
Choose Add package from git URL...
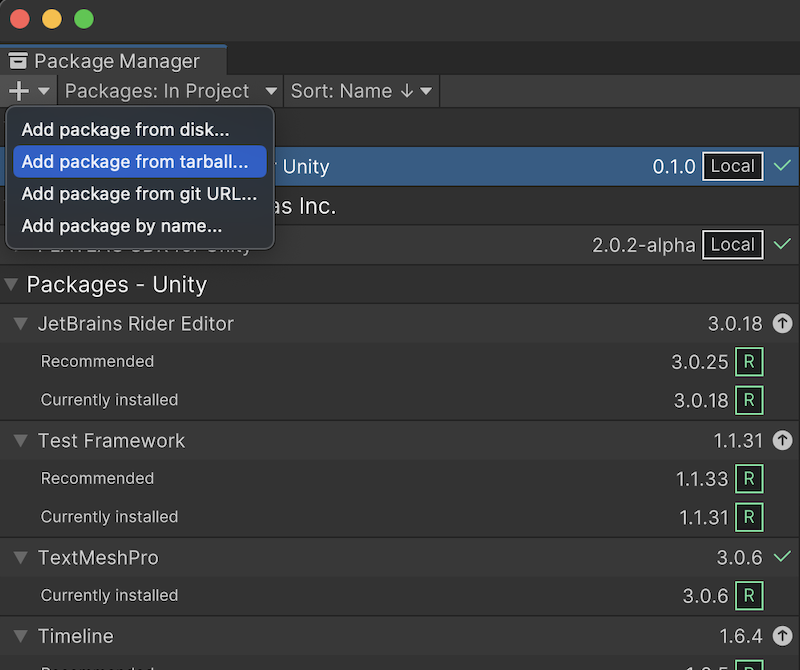tap(139, 194)
